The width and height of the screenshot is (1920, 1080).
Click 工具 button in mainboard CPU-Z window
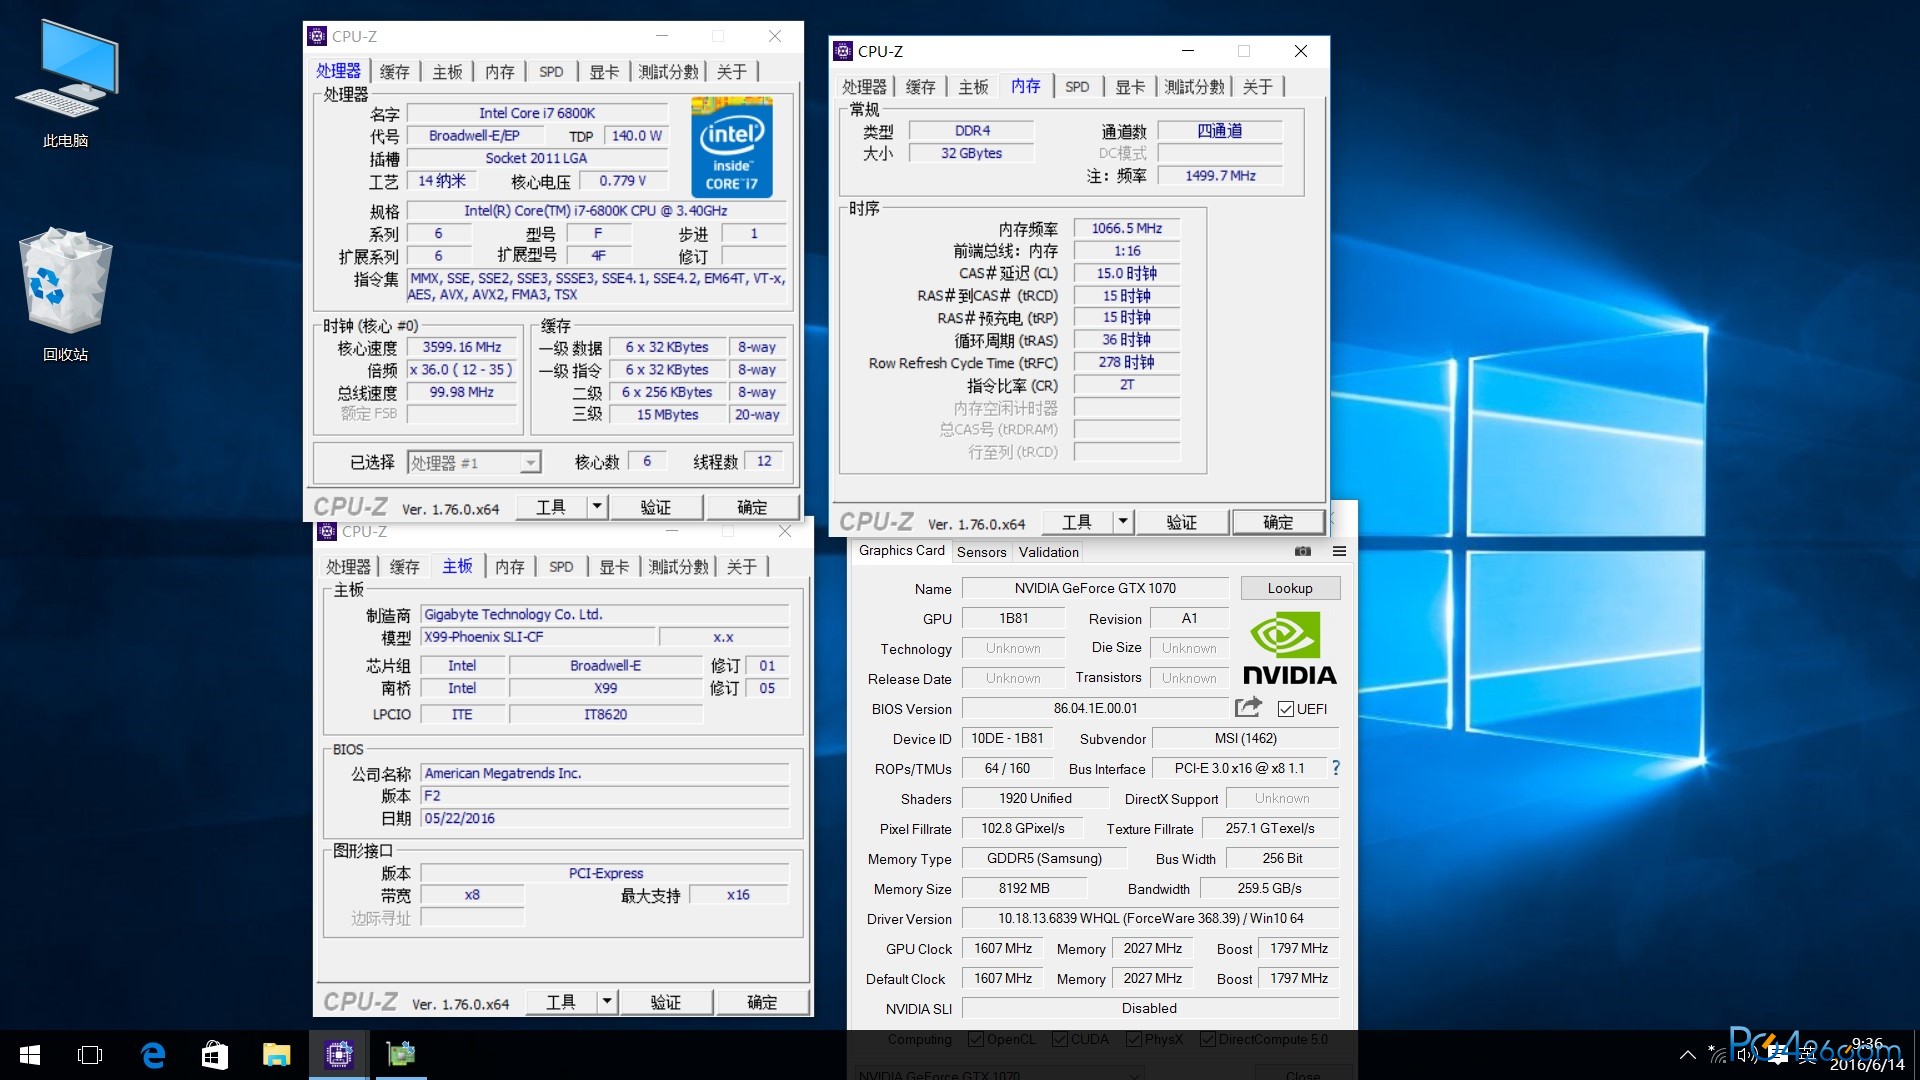561,1002
